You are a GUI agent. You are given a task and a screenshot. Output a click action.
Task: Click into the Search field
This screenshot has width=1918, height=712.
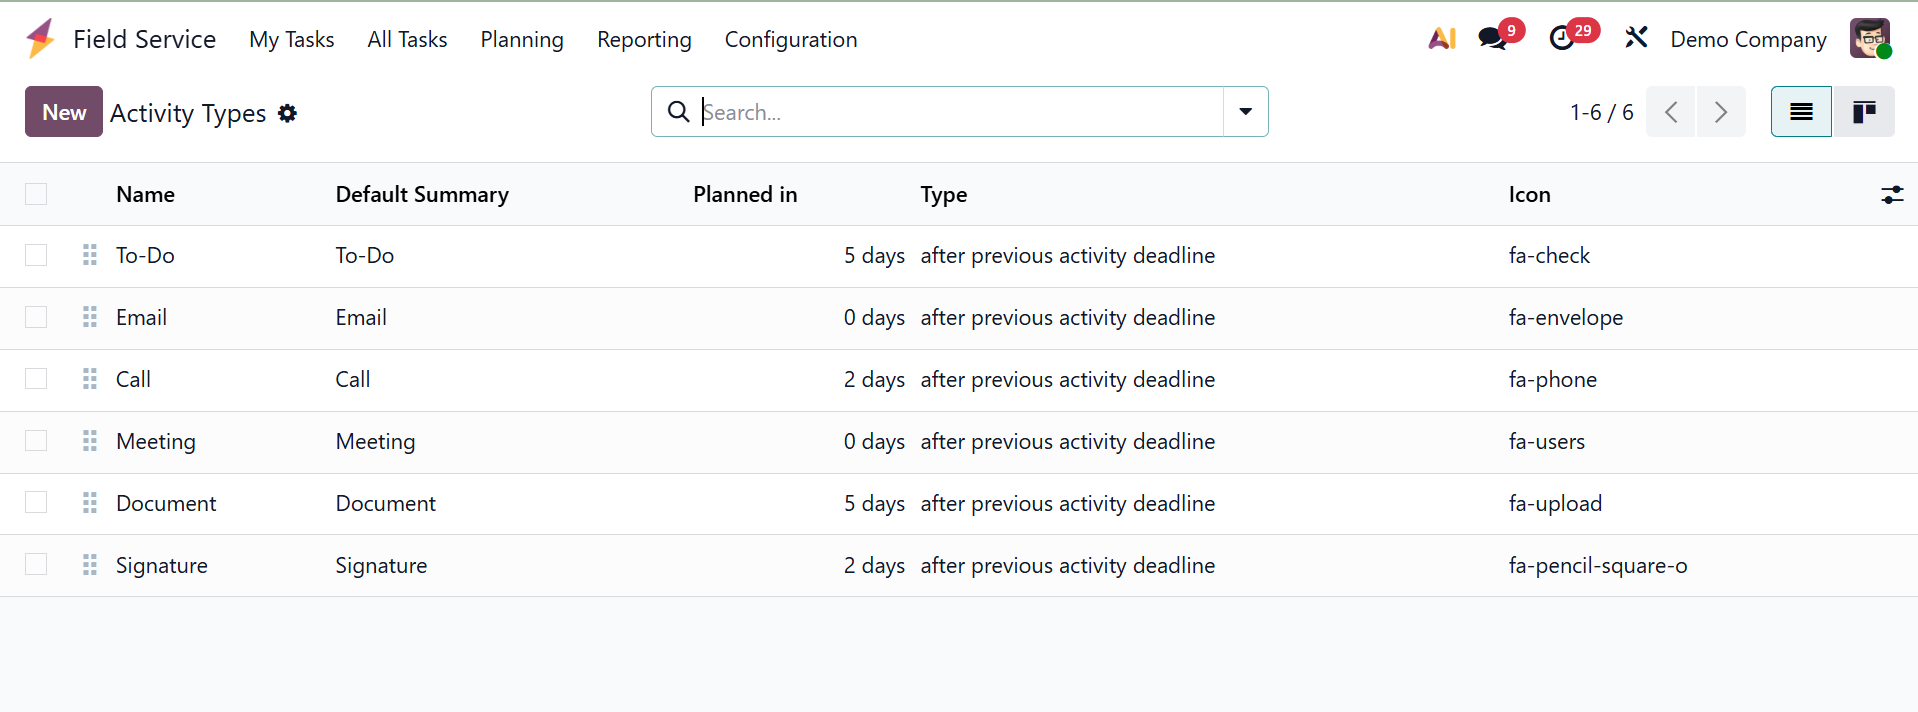tap(960, 112)
